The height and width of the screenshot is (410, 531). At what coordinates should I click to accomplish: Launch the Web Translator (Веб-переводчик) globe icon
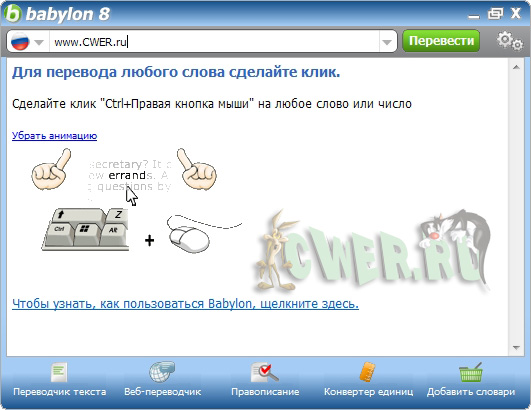coord(162,372)
